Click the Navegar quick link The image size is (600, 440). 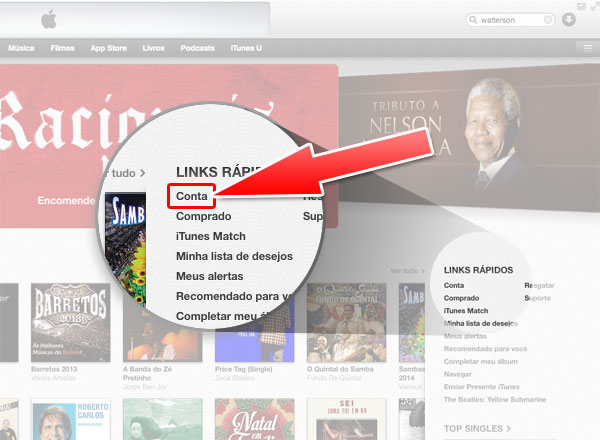[x=458, y=374]
